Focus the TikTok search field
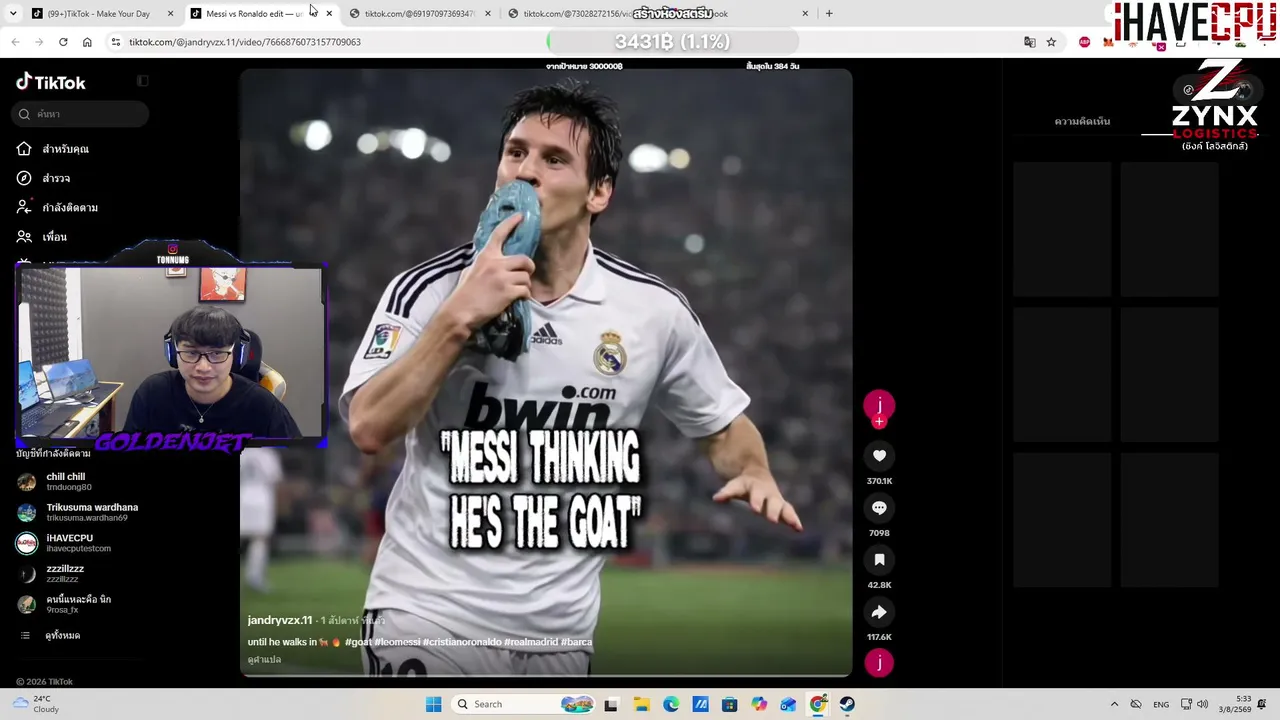The width and height of the screenshot is (1280, 720). [x=81, y=114]
